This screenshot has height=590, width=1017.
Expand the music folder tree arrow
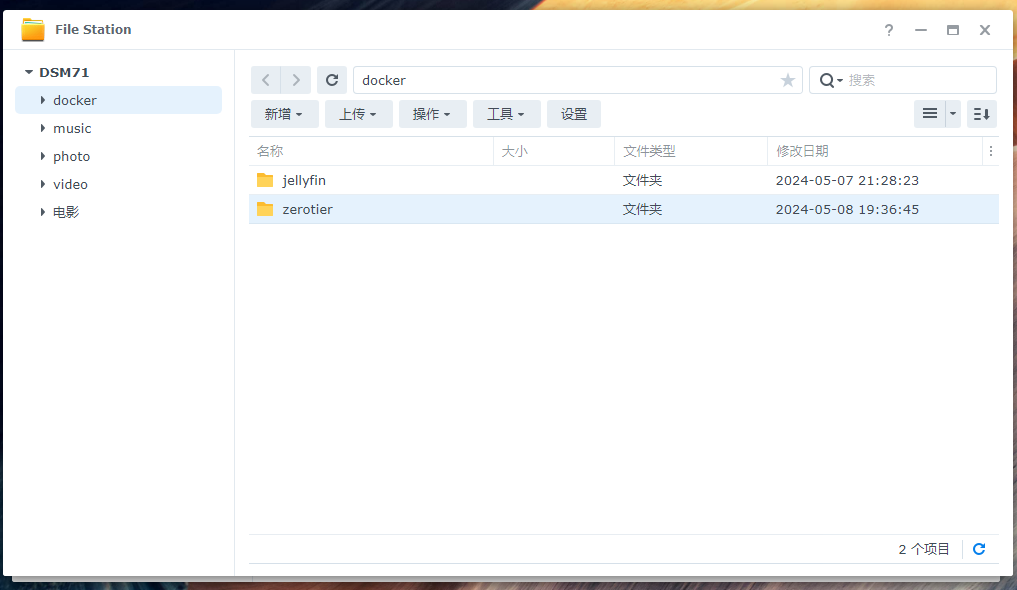pos(43,128)
